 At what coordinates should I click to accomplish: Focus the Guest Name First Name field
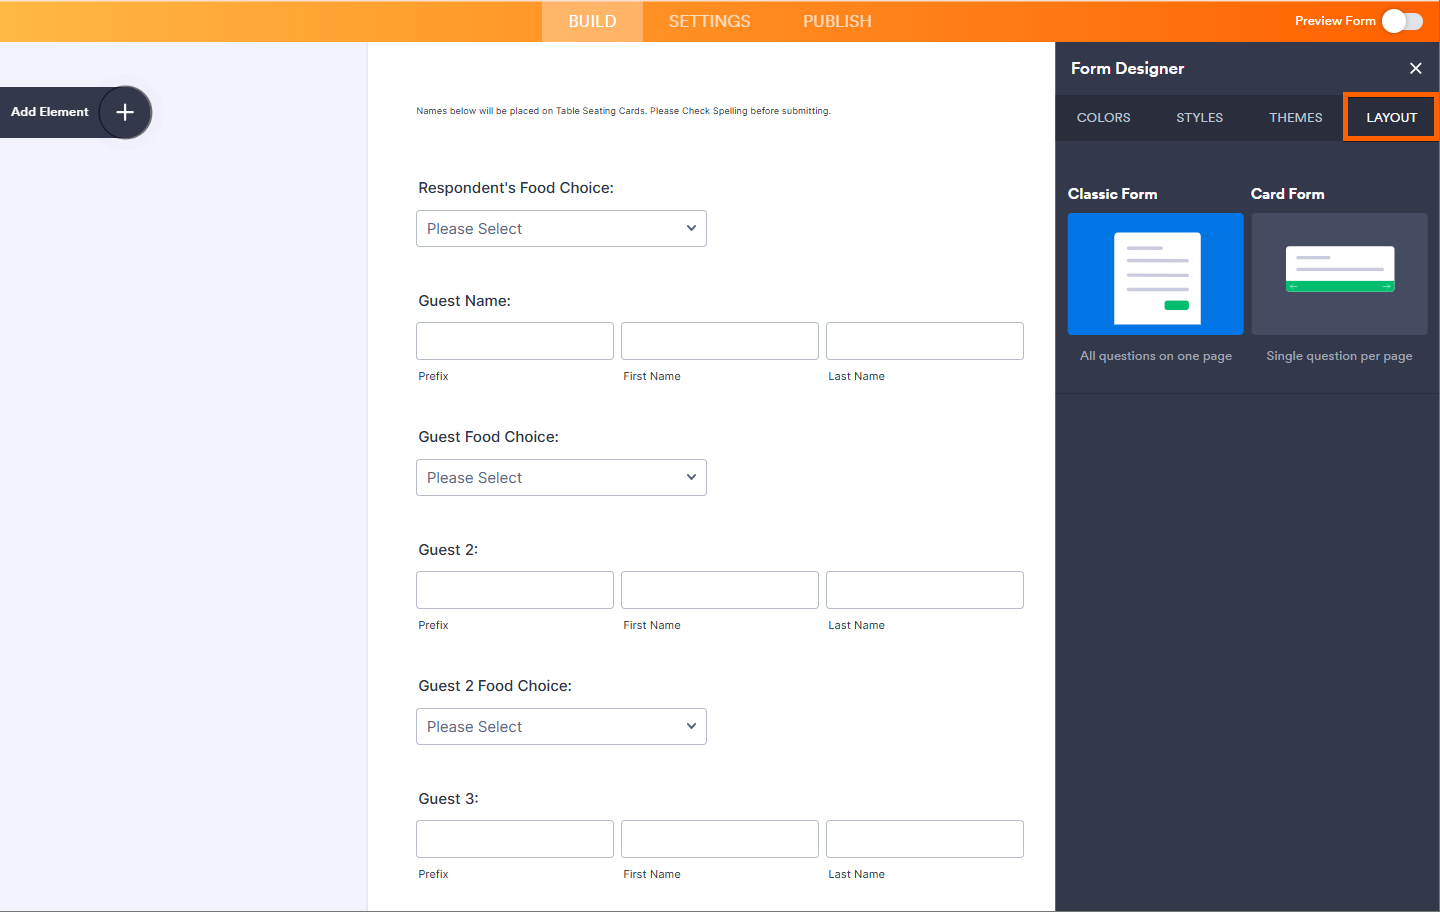pyautogui.click(x=720, y=341)
